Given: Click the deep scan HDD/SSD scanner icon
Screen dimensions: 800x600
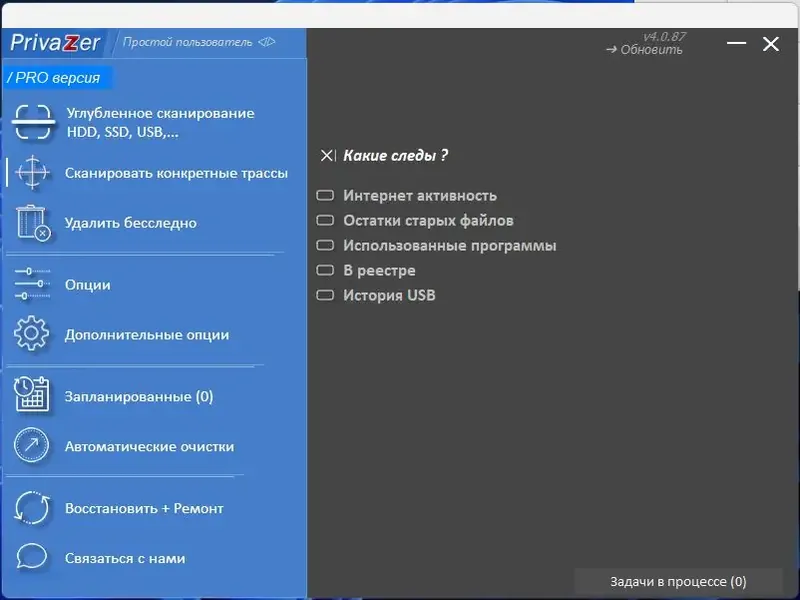Looking at the screenshot, I should pyautogui.click(x=33, y=122).
